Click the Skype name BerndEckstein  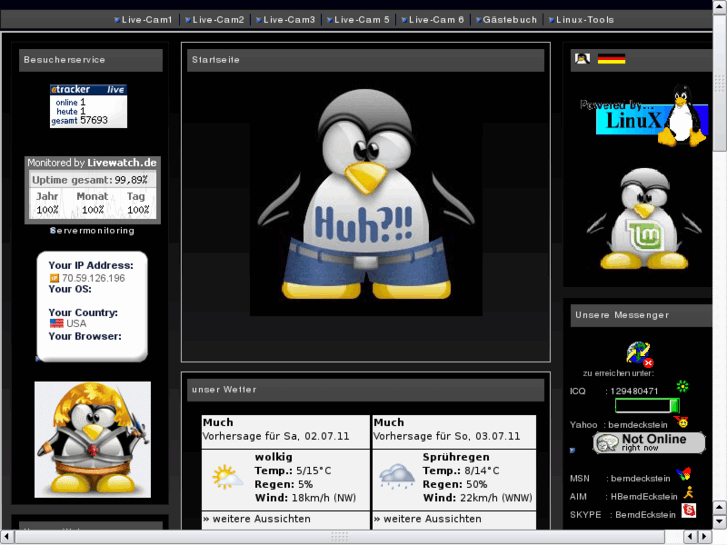pos(645,514)
